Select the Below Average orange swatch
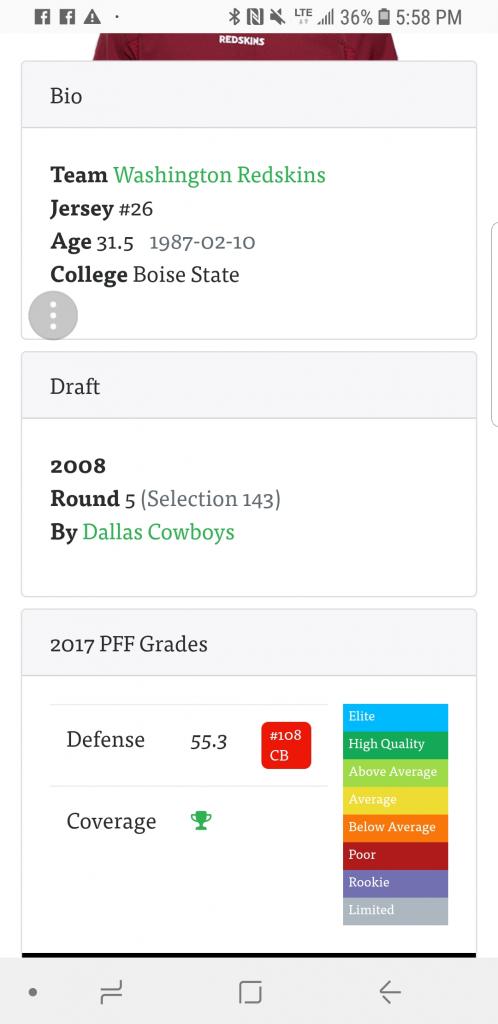498x1024 pixels. click(x=396, y=827)
